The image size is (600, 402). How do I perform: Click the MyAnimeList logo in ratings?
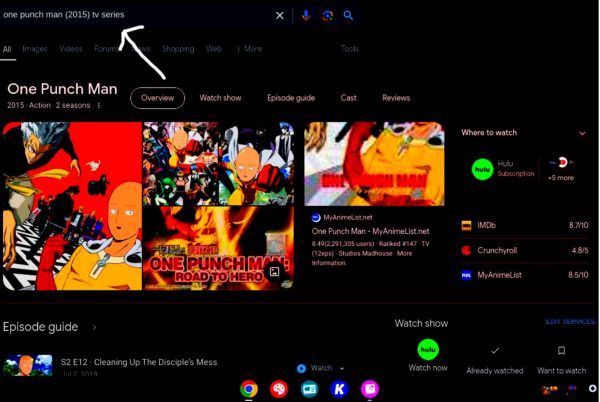(x=466, y=275)
